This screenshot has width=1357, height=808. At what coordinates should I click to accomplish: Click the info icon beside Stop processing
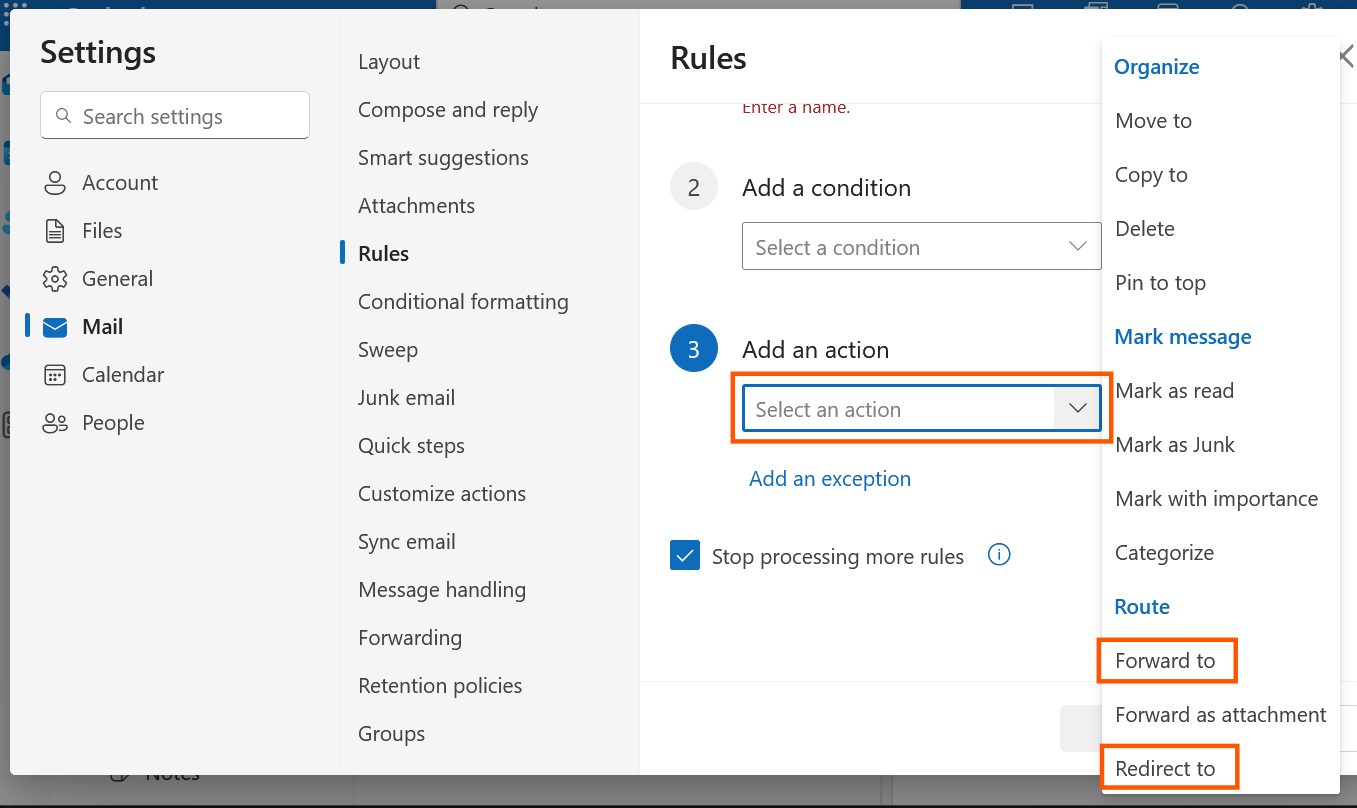[x=999, y=554]
